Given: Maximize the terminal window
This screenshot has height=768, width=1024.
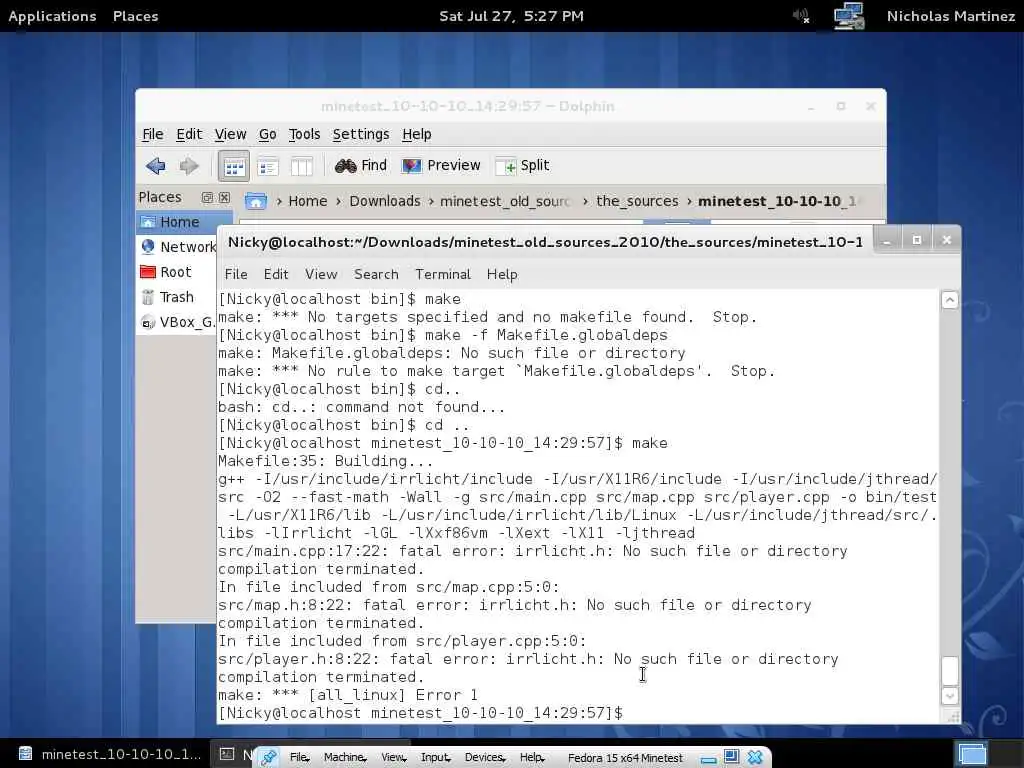Looking at the screenshot, I should [x=916, y=241].
